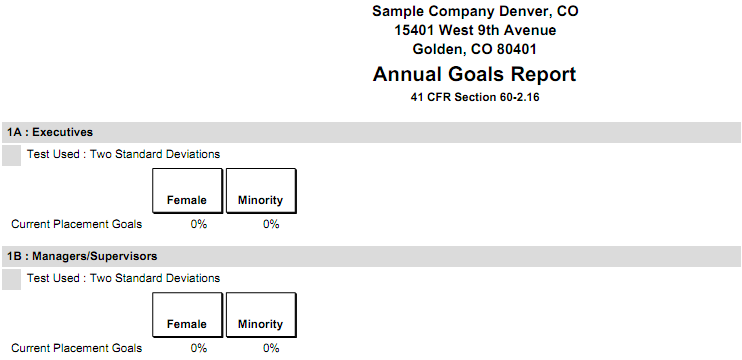Click the Female box under Managers/Supervisors

click(x=187, y=315)
